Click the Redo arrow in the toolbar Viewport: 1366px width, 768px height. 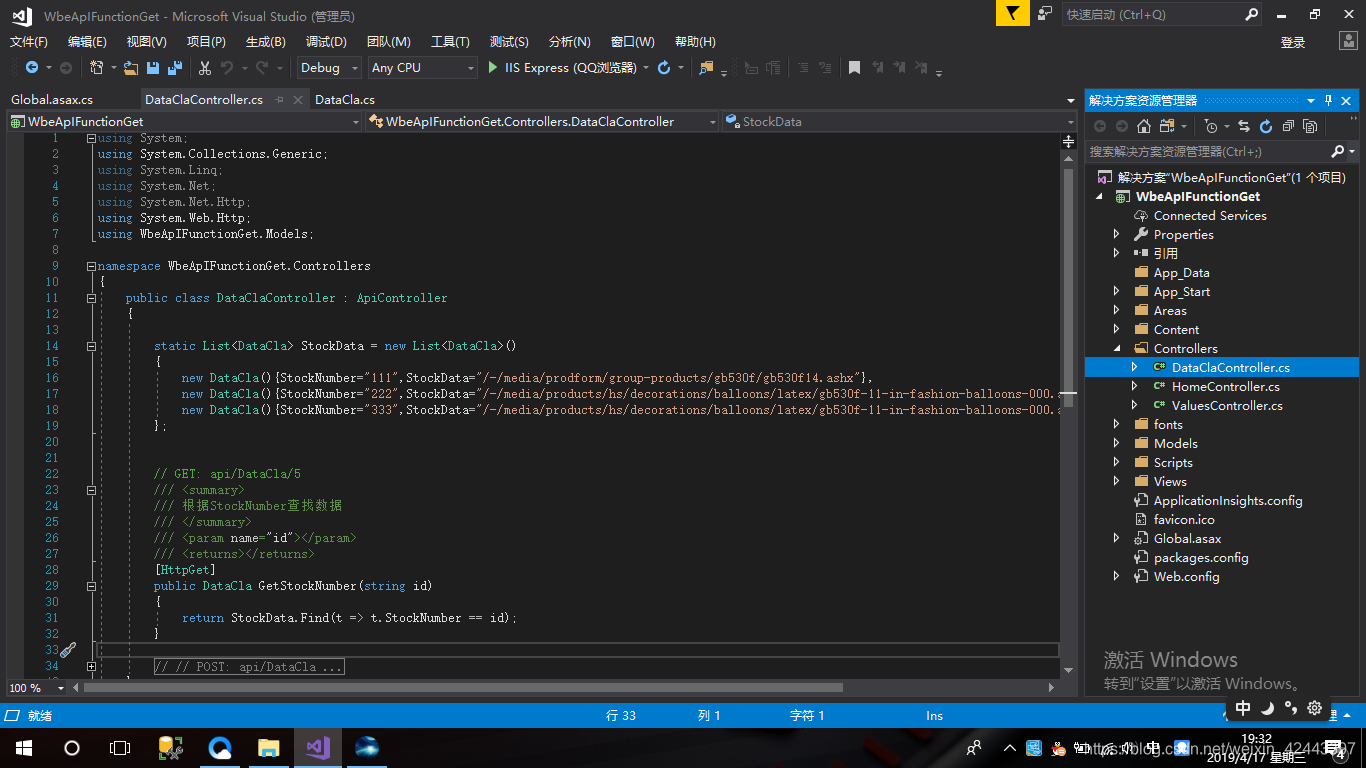pyautogui.click(x=262, y=68)
